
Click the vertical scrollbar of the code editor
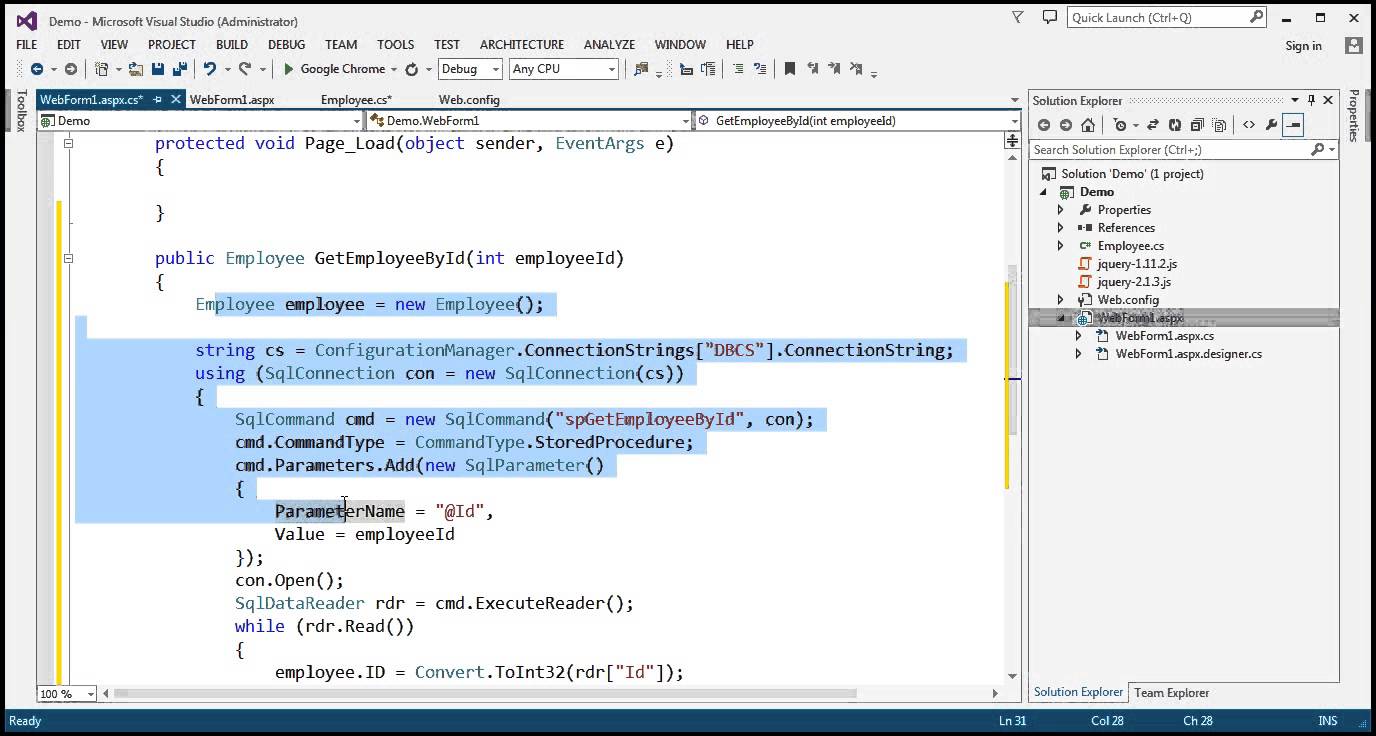pyautogui.click(x=1012, y=400)
